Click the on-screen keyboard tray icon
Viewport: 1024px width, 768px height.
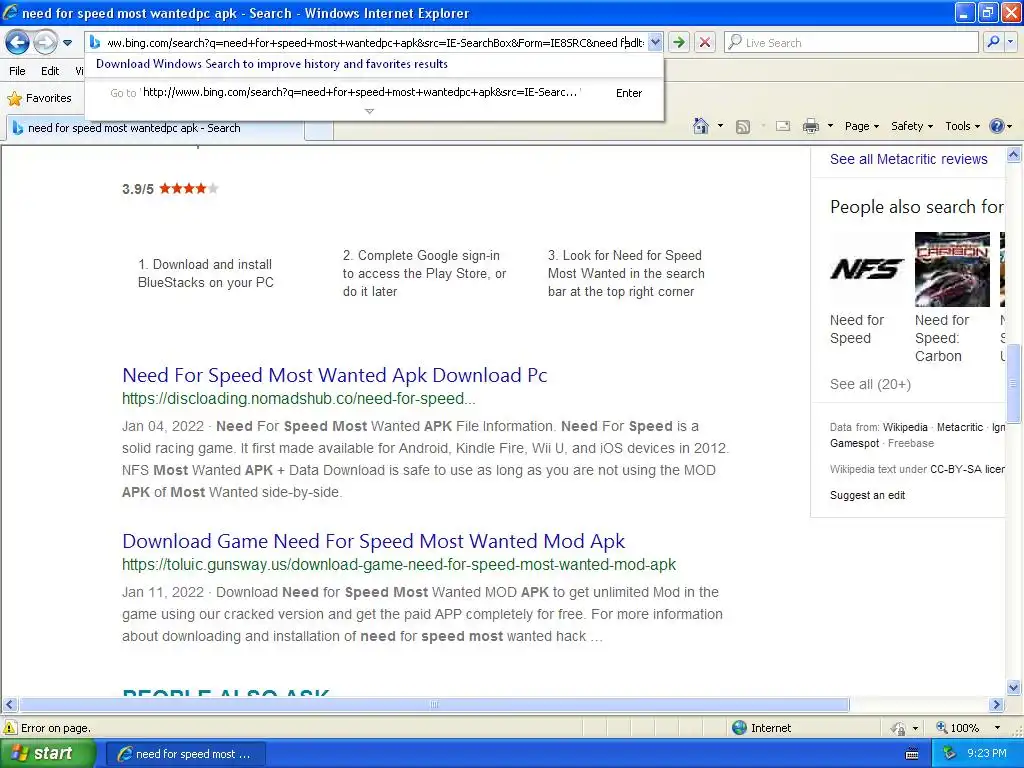[912, 754]
